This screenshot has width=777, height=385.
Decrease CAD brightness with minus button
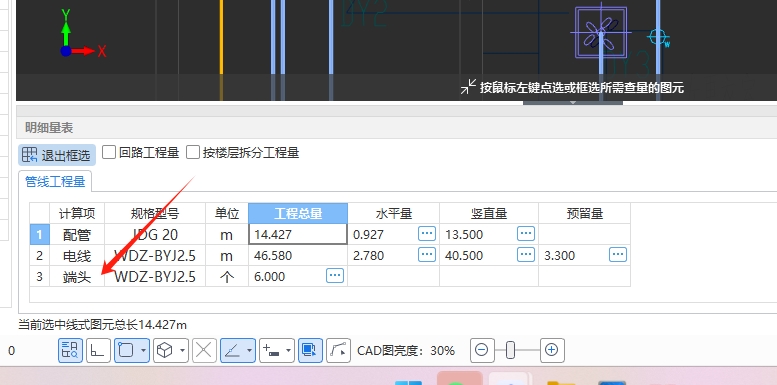(481, 350)
